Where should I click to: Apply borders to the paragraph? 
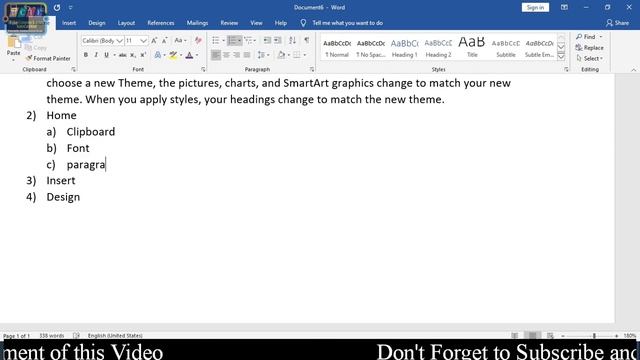[297, 55]
